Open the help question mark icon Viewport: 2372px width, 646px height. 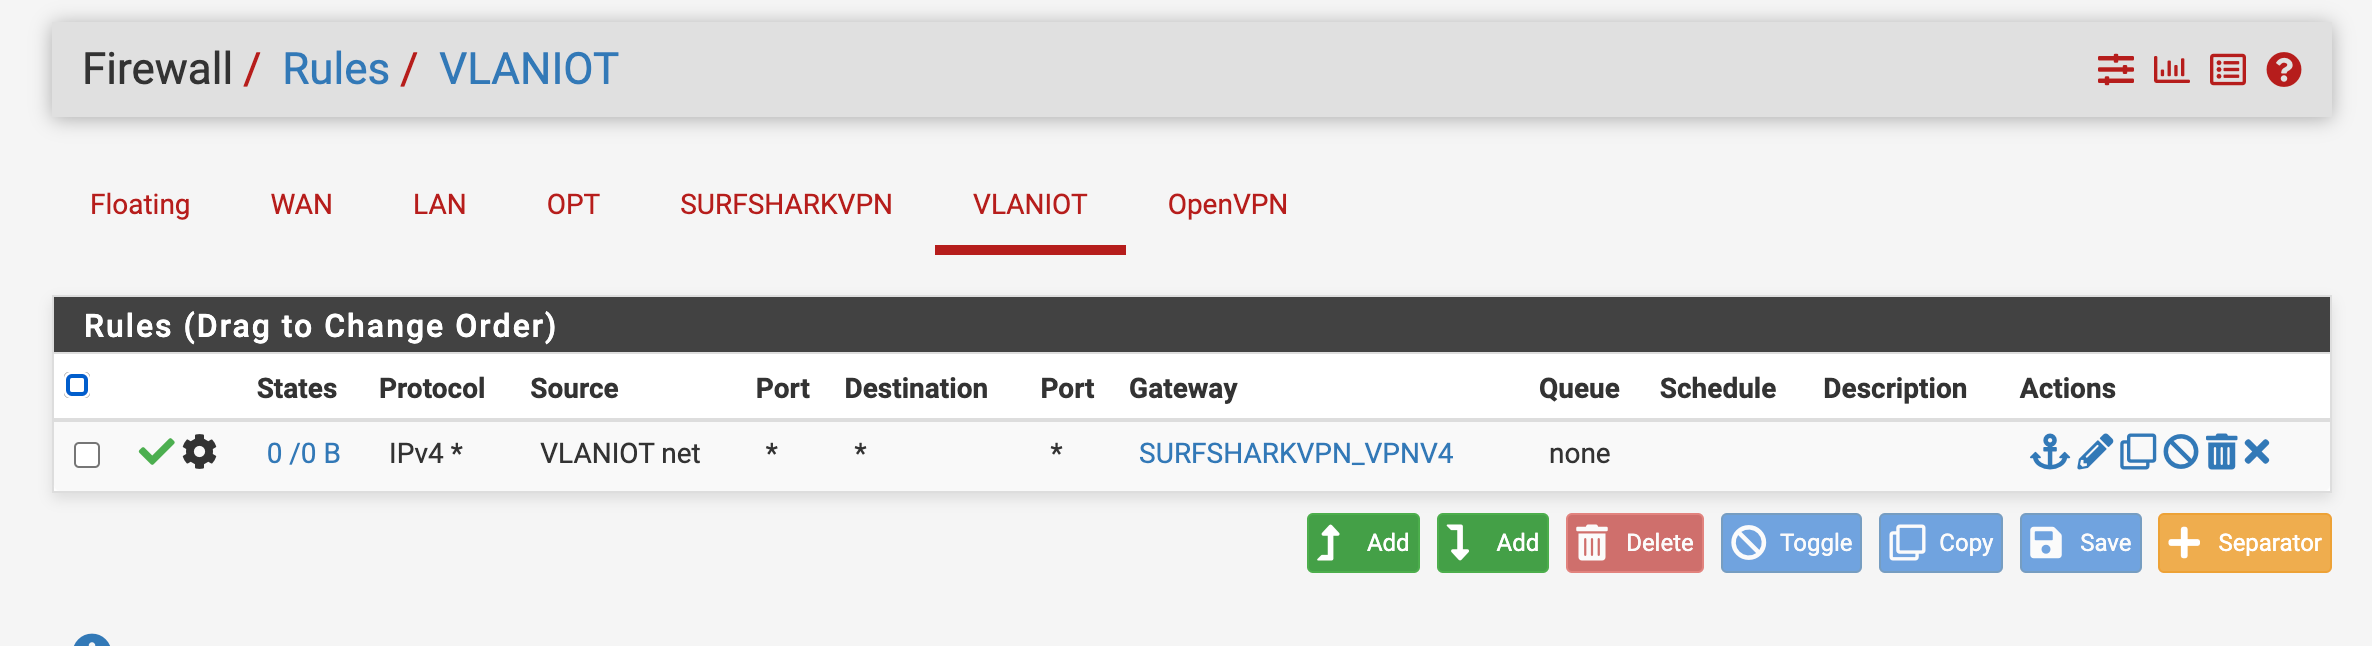point(2284,70)
